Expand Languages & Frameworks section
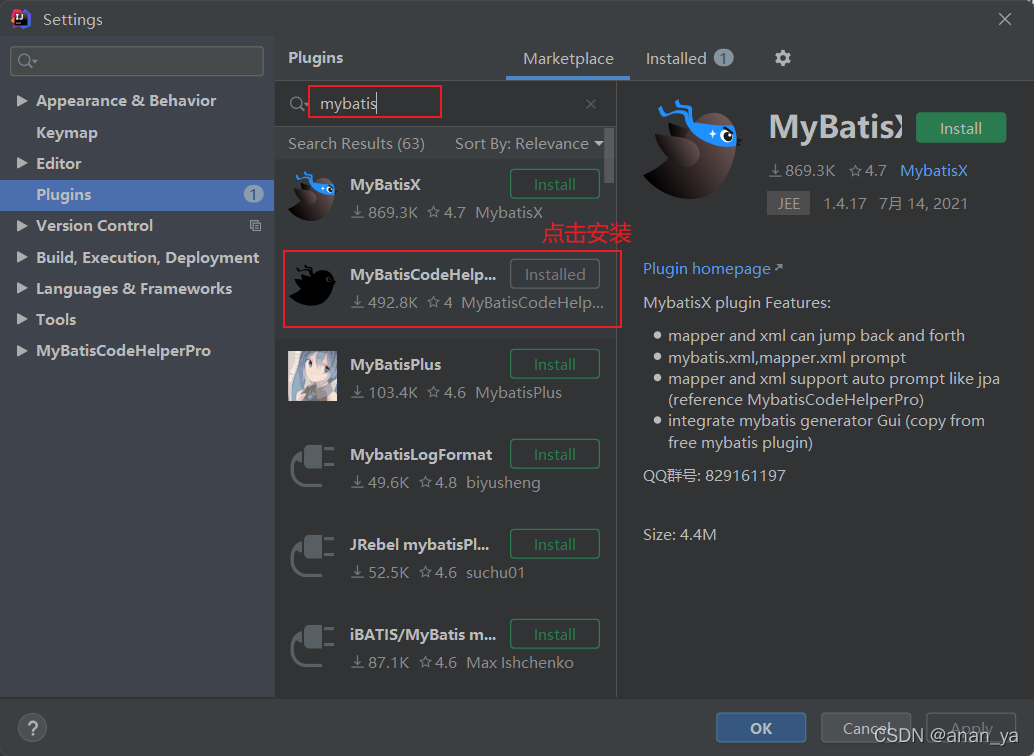 coord(22,288)
